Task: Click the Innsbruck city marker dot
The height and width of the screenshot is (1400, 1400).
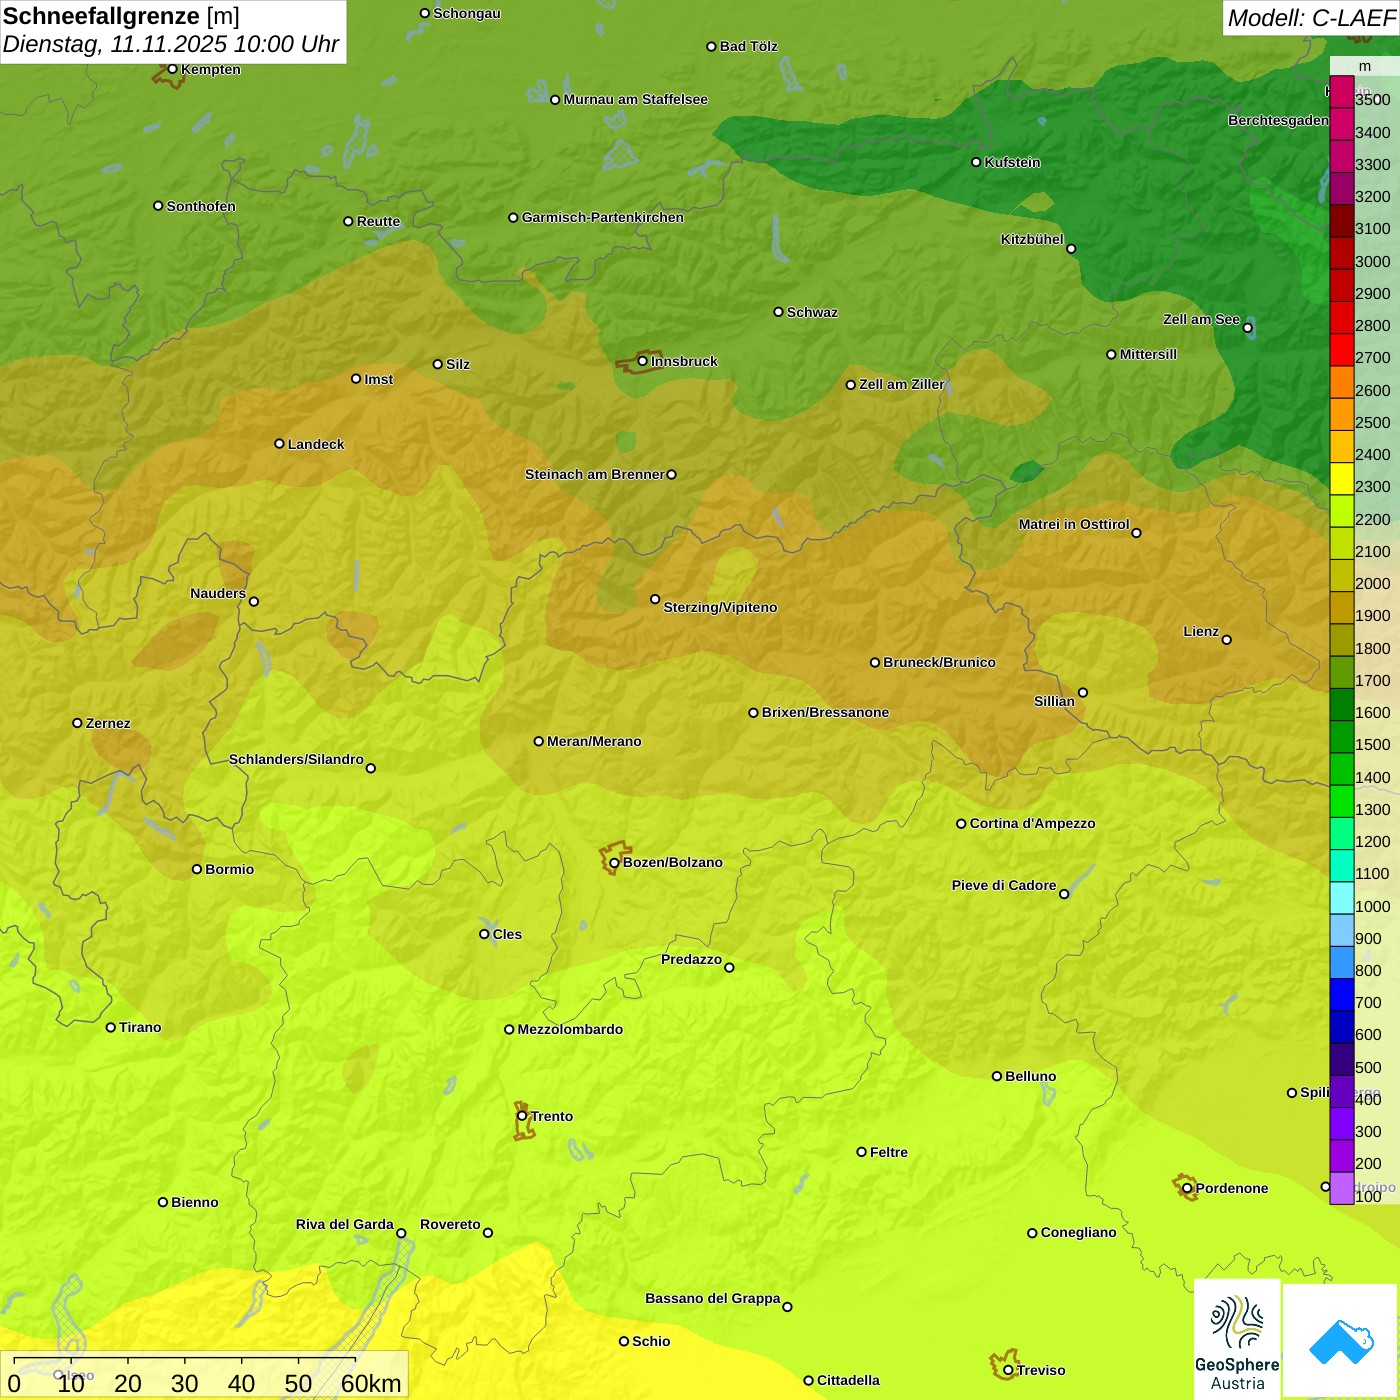Action: 643,361
